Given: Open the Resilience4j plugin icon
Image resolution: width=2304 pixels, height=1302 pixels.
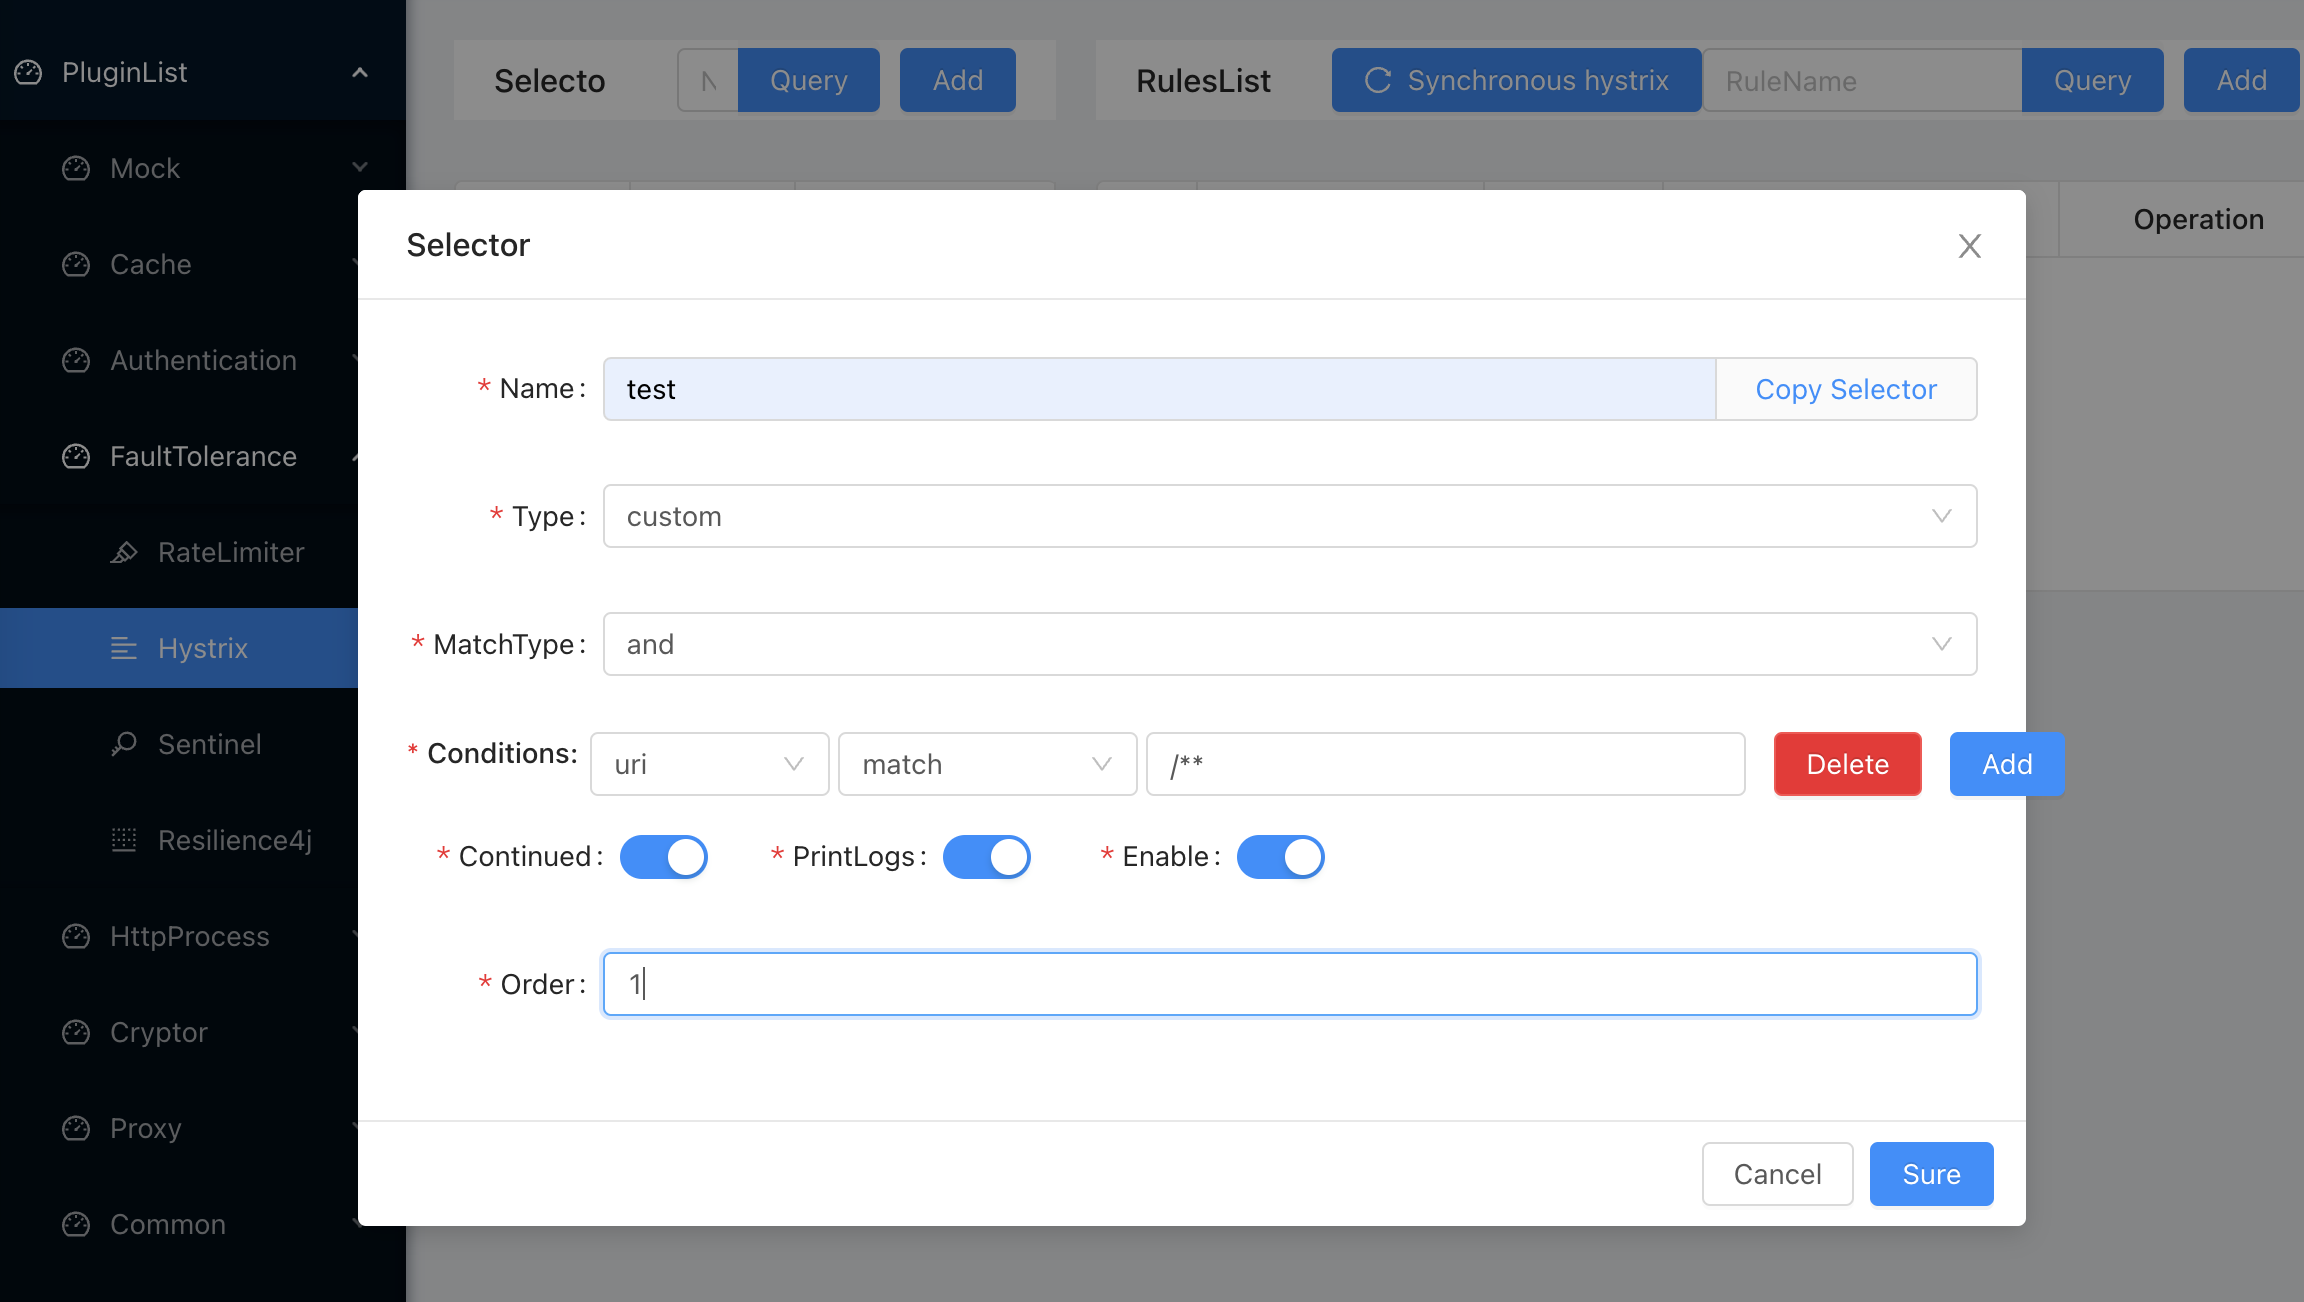Looking at the screenshot, I should point(124,840).
